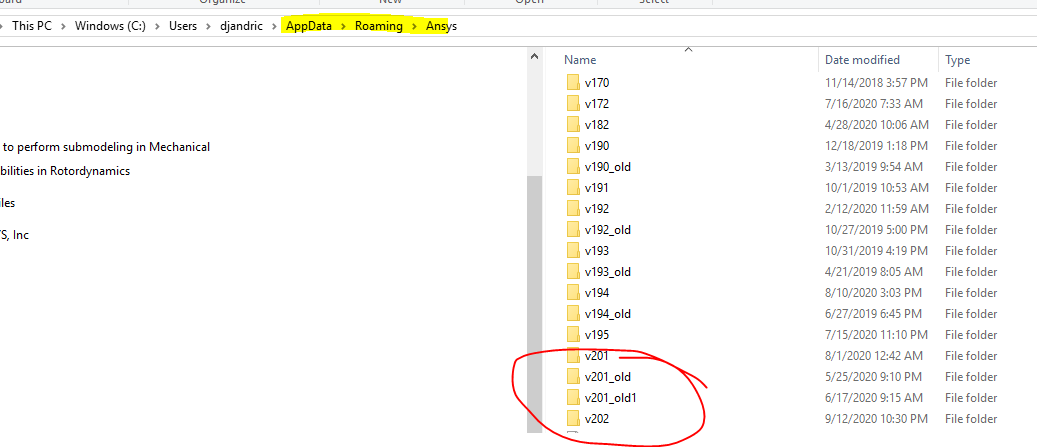1037x447 pixels.
Task: Select the v190 folder icon
Action: click(x=573, y=145)
